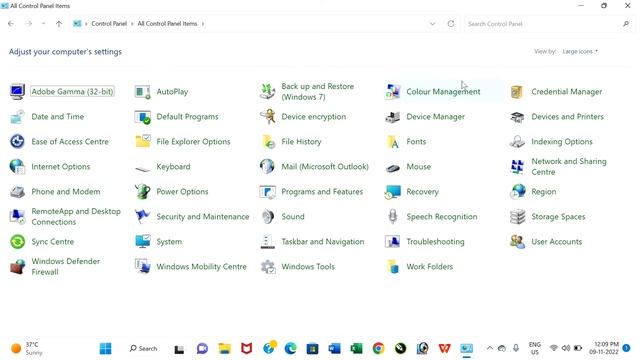
Task: Go up one level arrow
Action: coord(59,24)
